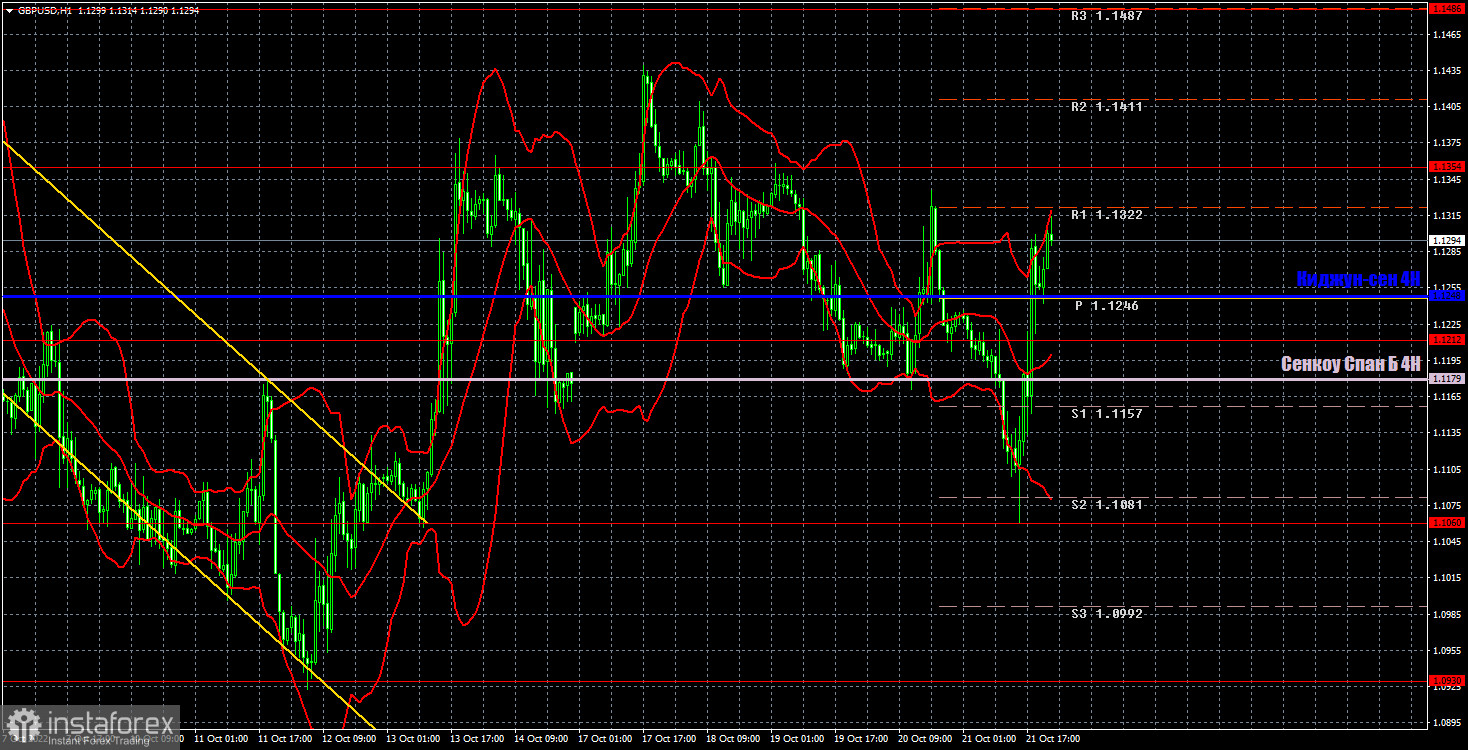Click the triangle arrow beside GBPUSD,H1 title
The height and width of the screenshot is (750, 1468).
coord(9,9)
